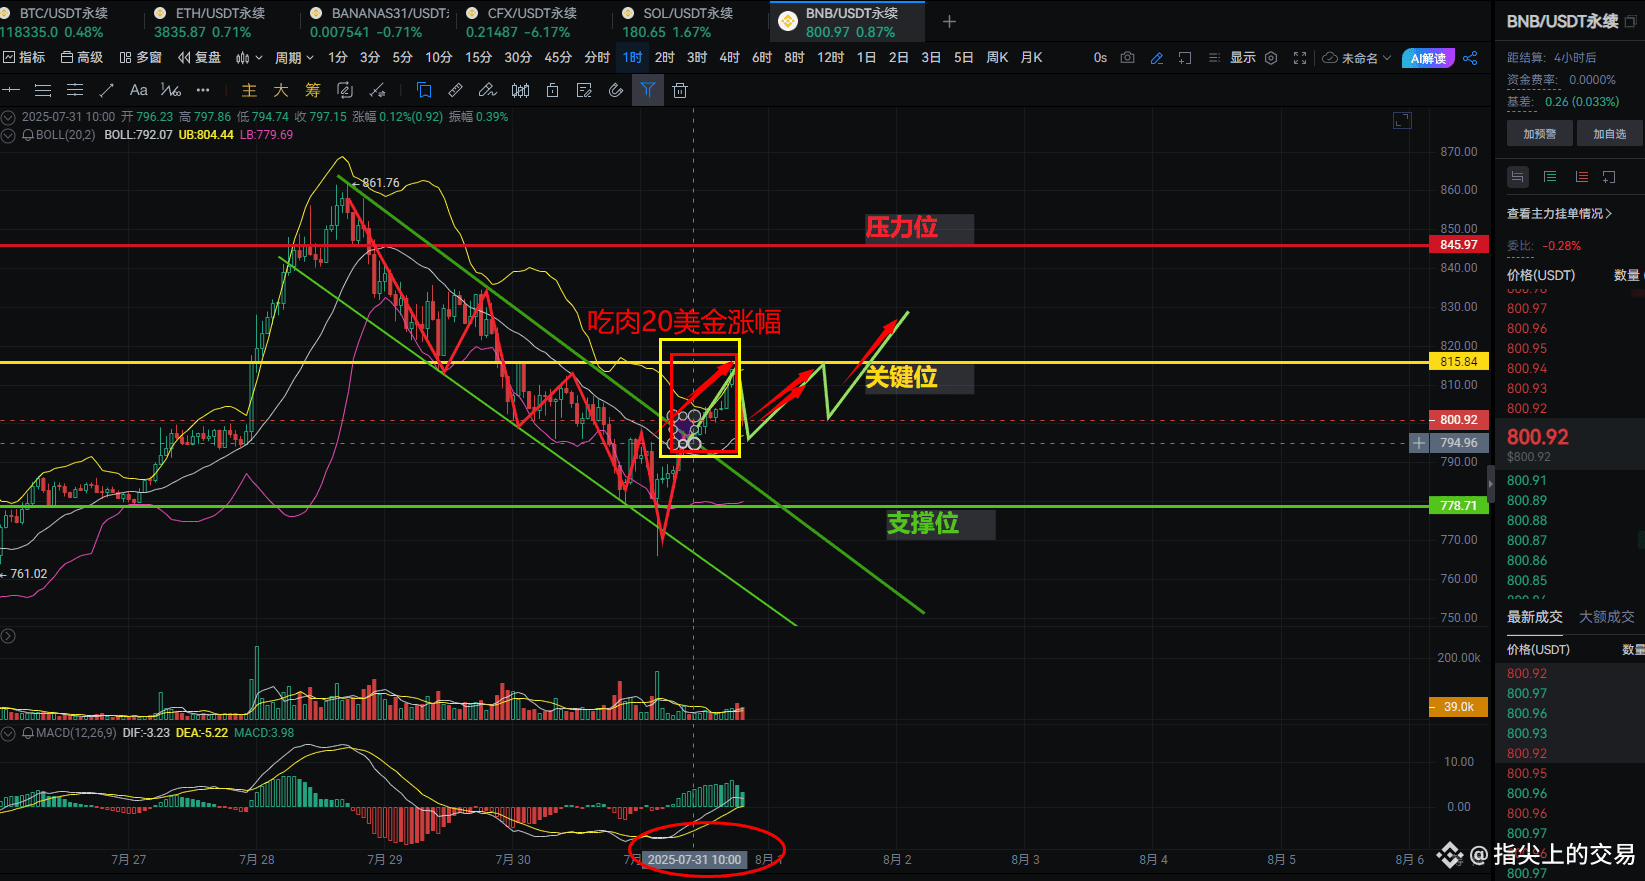Select the 大额成交 tab
This screenshot has width=1645, height=881.
pyautogui.click(x=1607, y=617)
